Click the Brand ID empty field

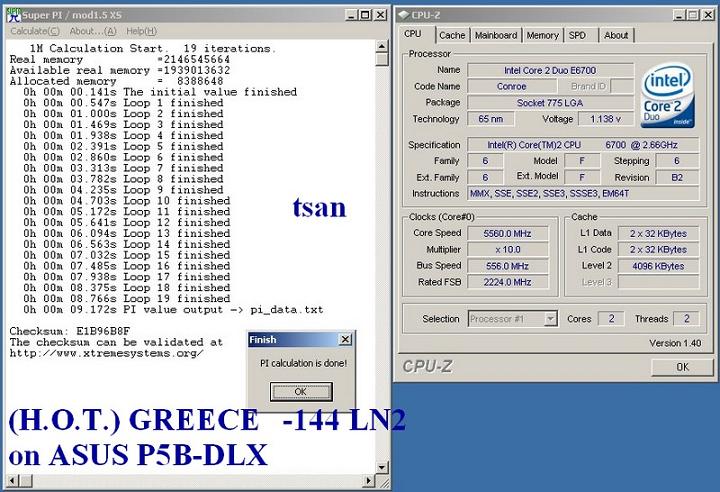click(x=622, y=86)
